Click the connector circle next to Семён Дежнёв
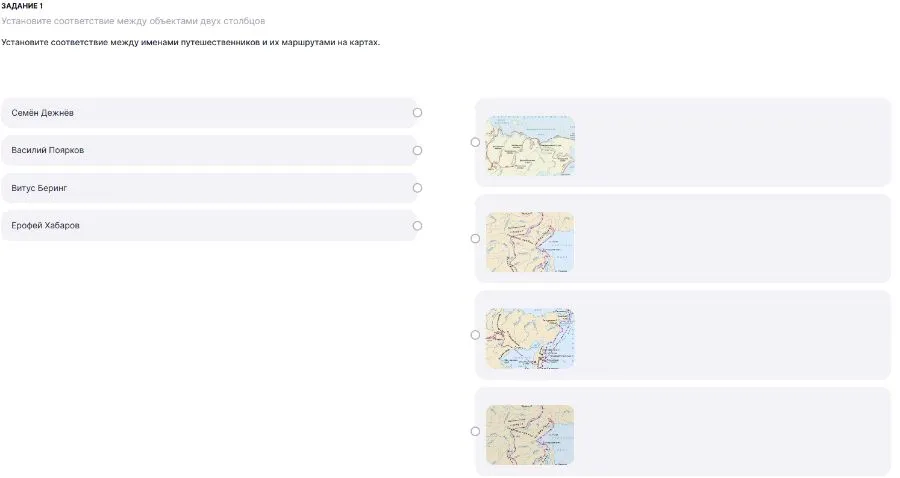900x478 pixels. (x=417, y=113)
